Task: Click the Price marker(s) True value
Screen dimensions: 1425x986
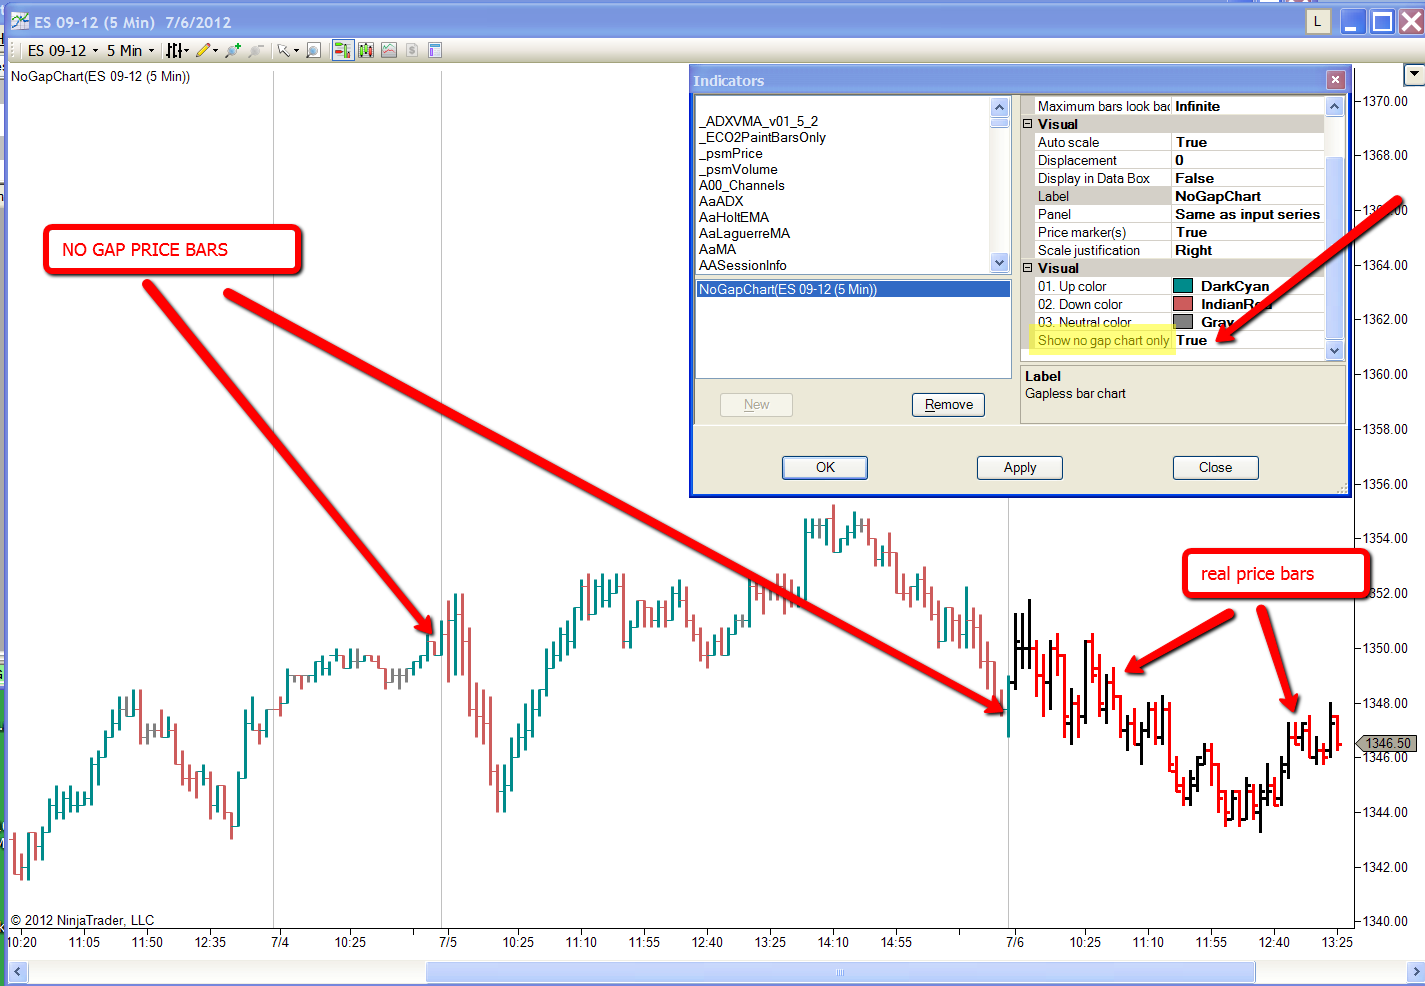Action: point(1248,232)
